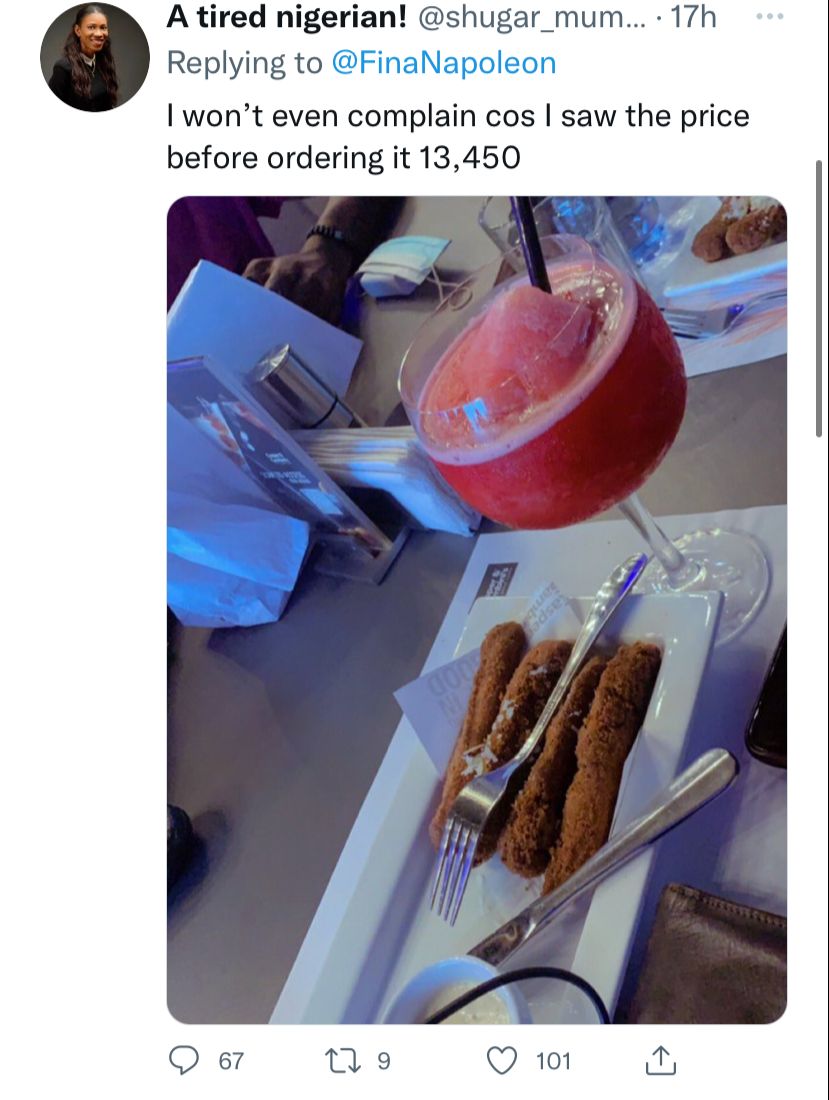This screenshot has height=1100, width=829.
Task: Click the vertical scrollbar on the right
Action: 818,298
